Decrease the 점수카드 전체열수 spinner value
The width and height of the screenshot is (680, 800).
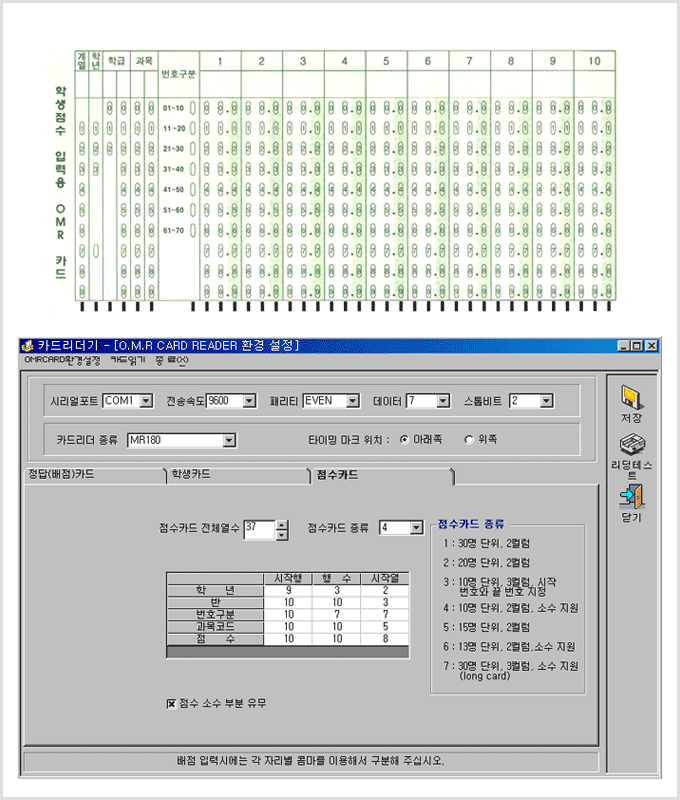coord(282,535)
